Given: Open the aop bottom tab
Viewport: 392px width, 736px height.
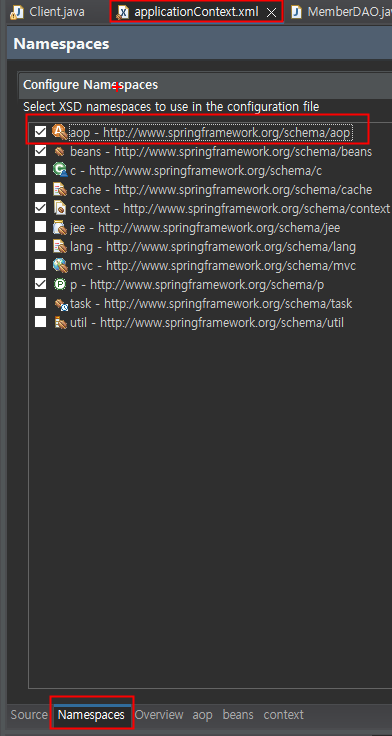Looking at the screenshot, I should (x=202, y=714).
